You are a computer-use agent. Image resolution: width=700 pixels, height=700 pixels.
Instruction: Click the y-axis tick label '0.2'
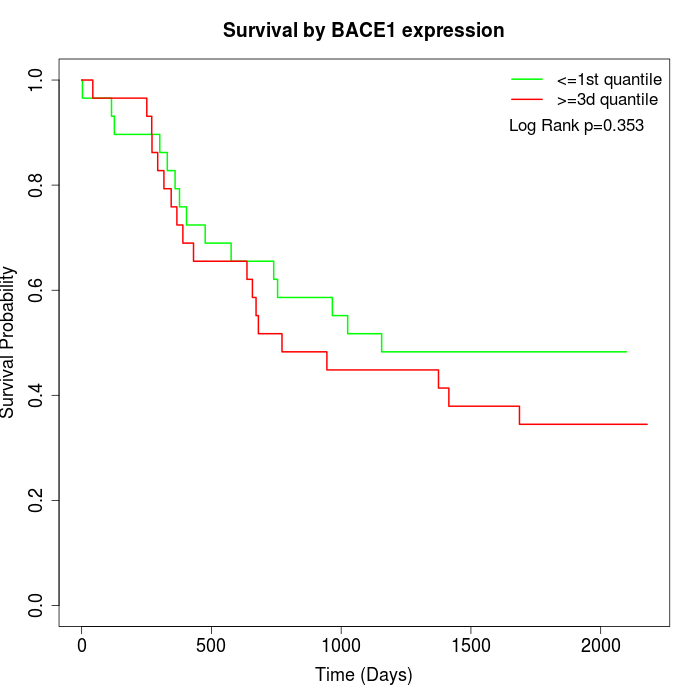[38, 500]
